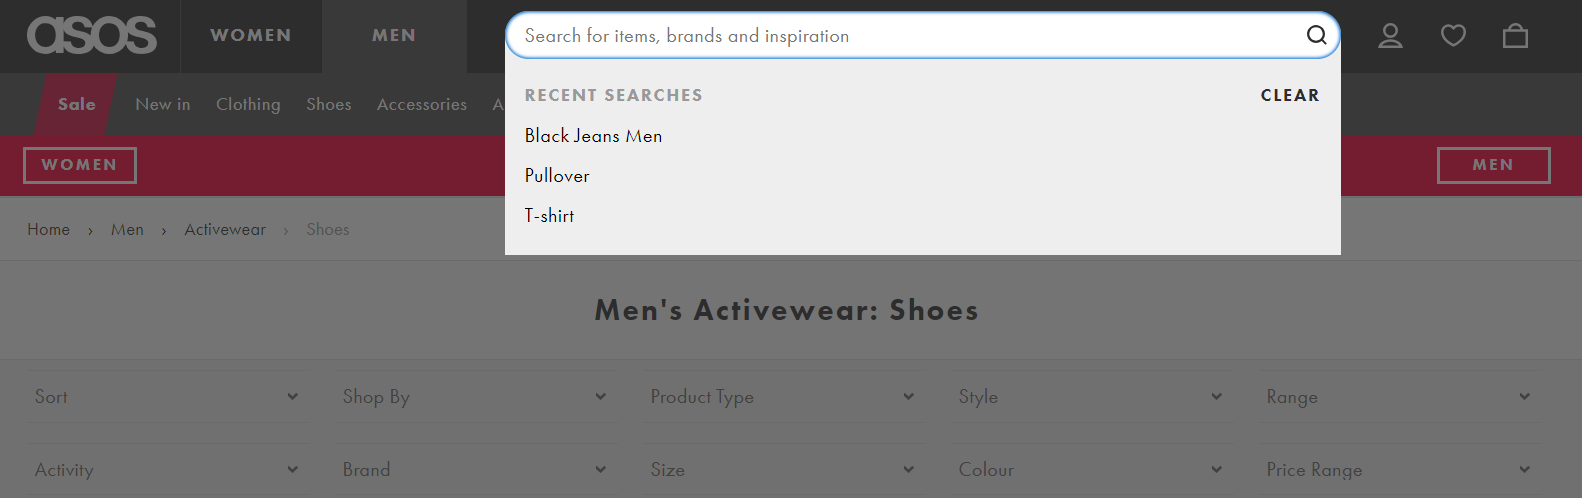
Task: Go to Activewear breadcrumb
Action: click(225, 230)
